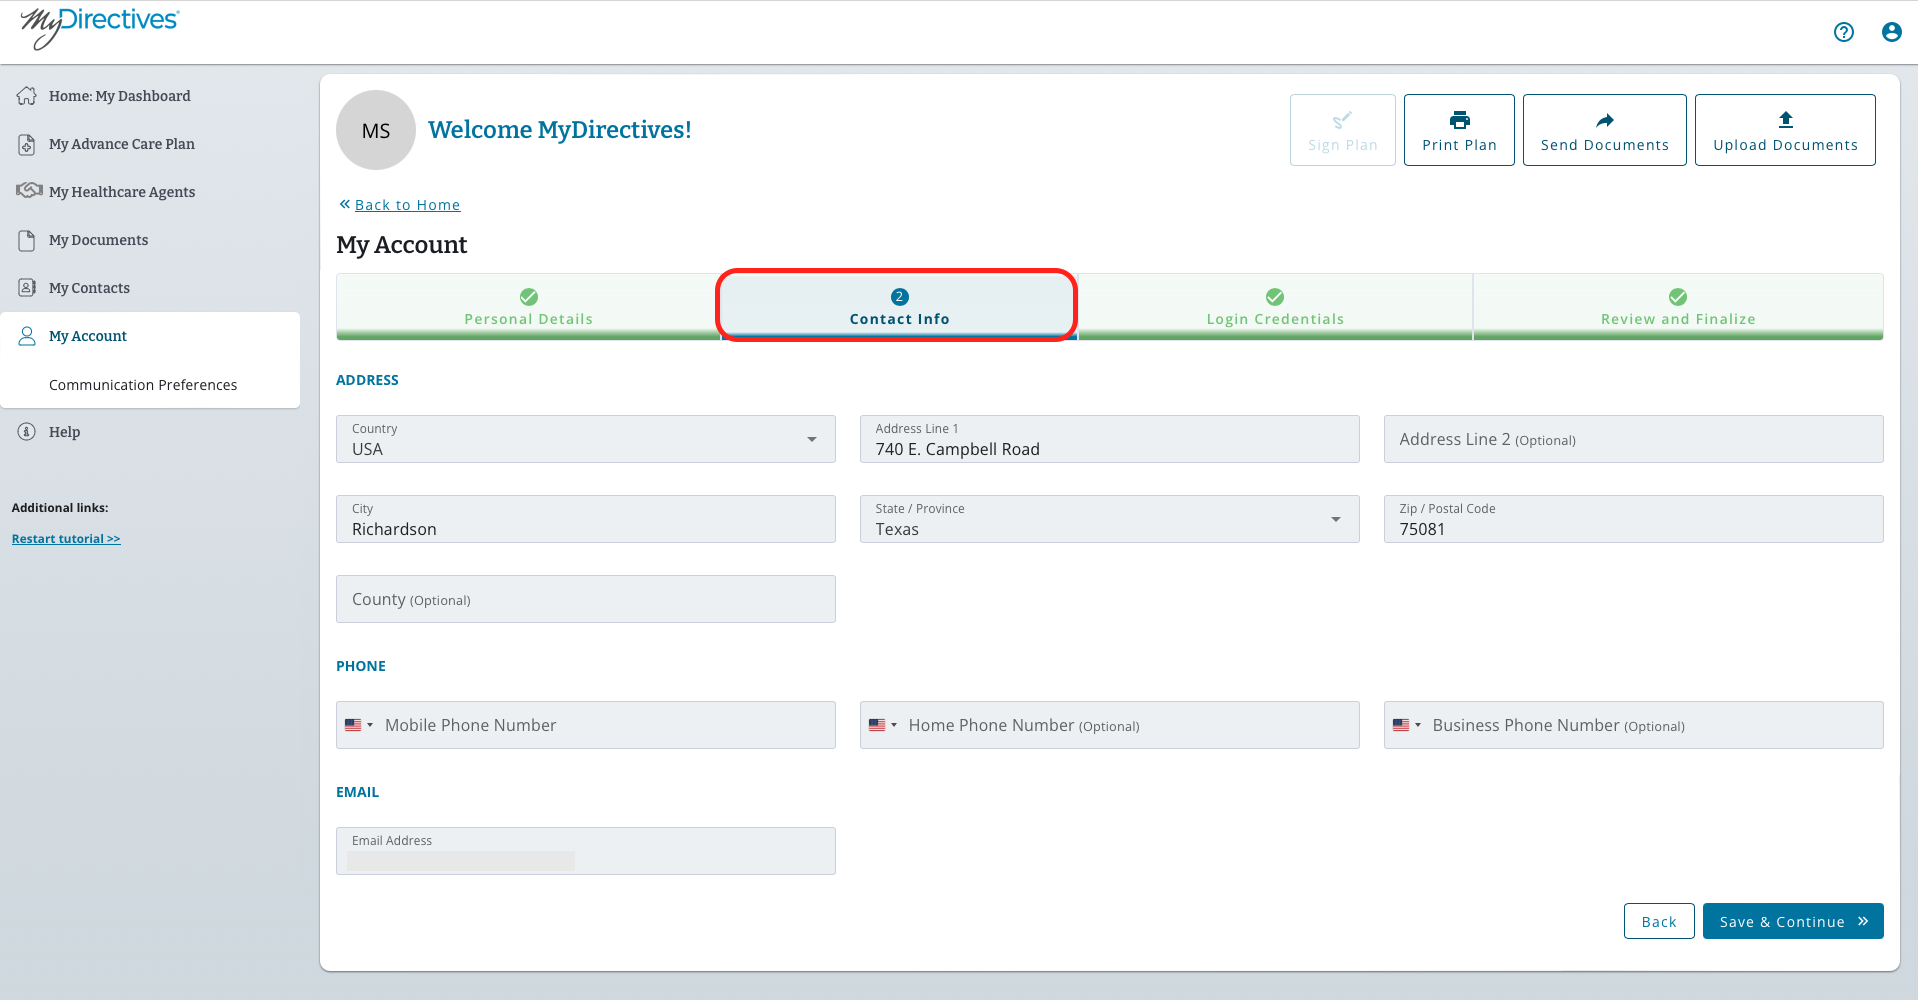Image resolution: width=1918 pixels, height=1000 pixels.
Task: Click the green checkmark on Review and Finalize
Action: point(1678,297)
